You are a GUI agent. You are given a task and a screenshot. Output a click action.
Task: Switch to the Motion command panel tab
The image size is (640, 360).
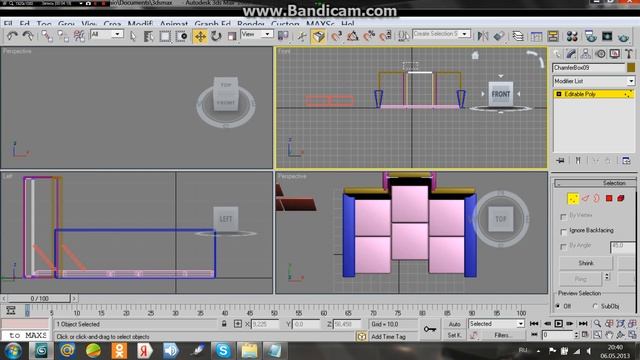[x=600, y=54]
